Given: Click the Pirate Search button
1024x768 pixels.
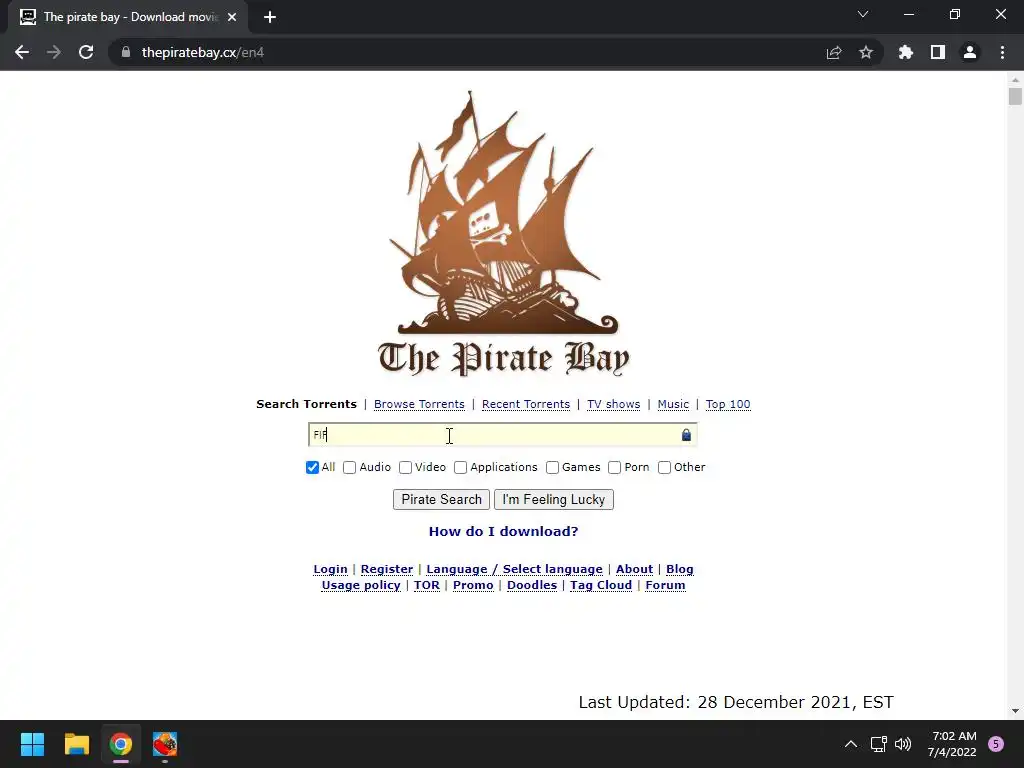Looking at the screenshot, I should 441,500.
